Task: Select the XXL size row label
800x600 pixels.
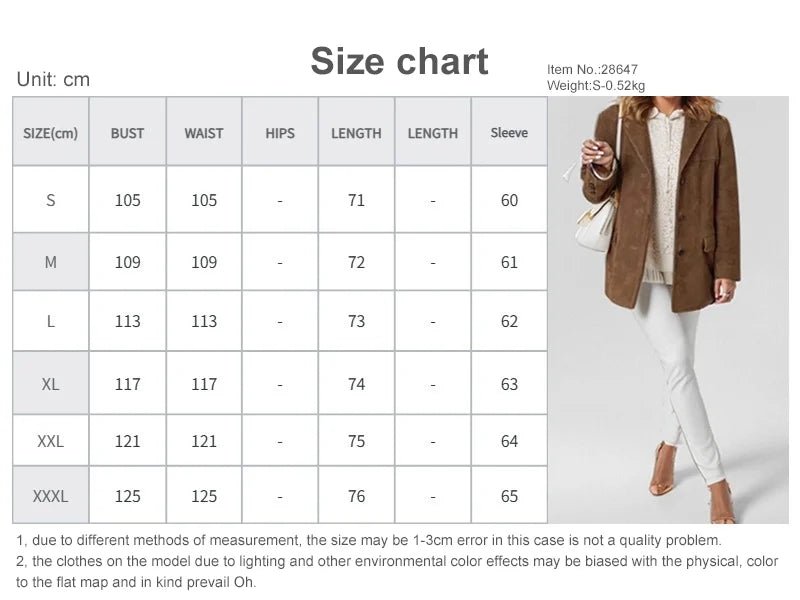Action: pyautogui.click(x=50, y=441)
